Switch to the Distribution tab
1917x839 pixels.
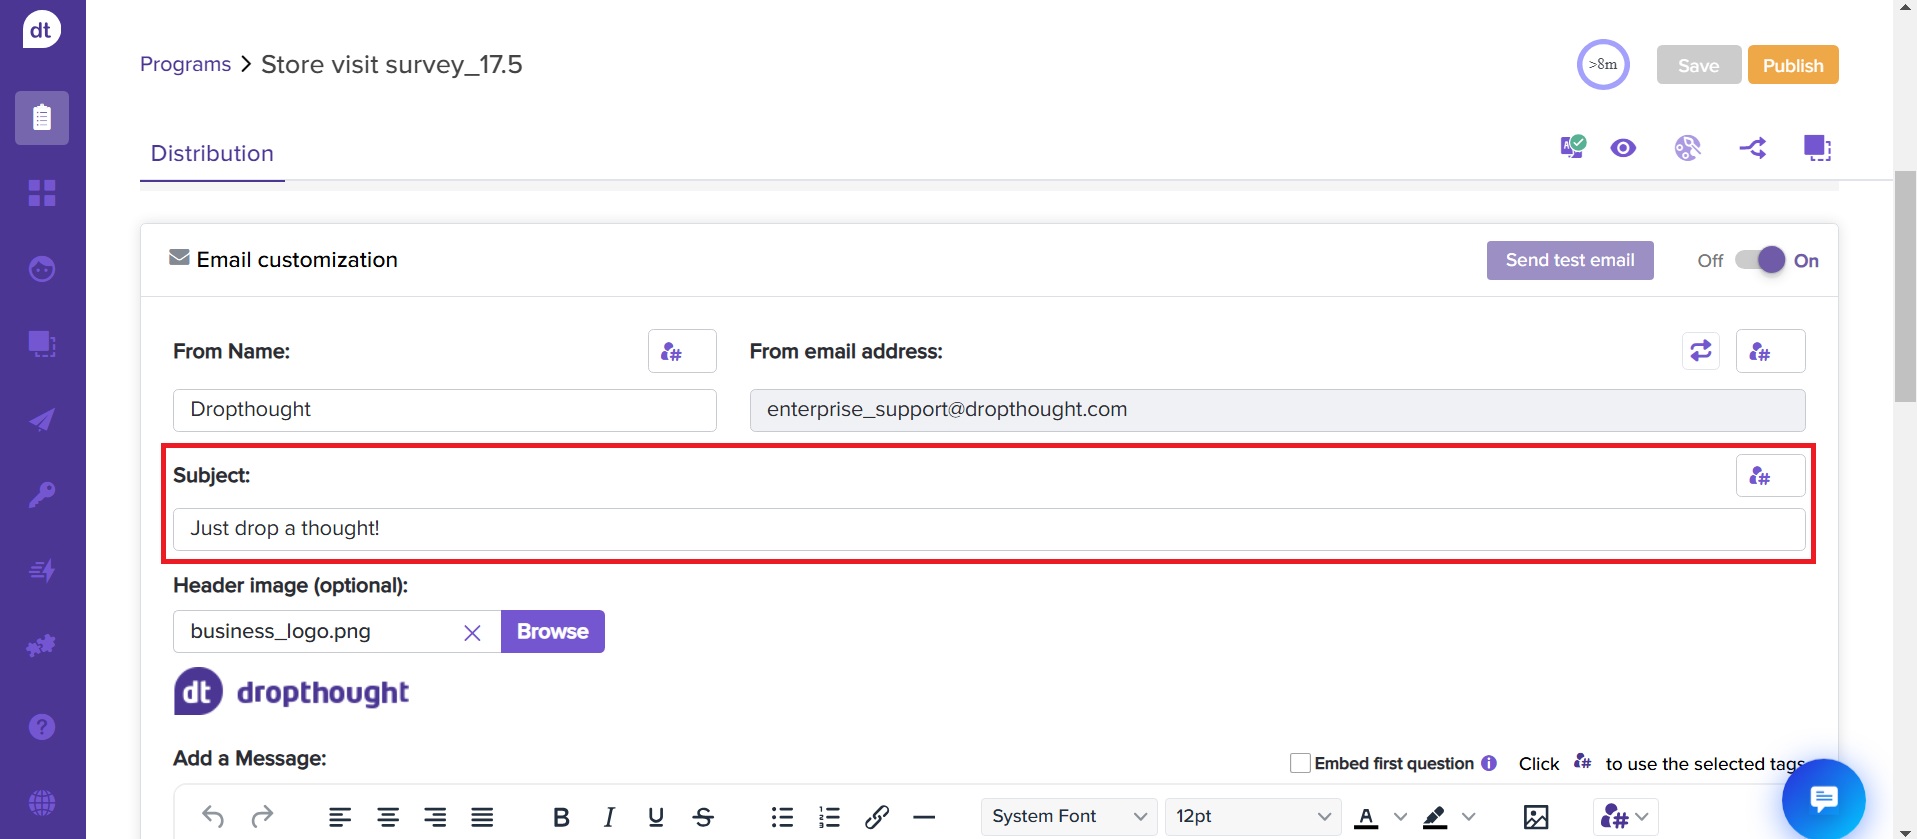coord(212,154)
